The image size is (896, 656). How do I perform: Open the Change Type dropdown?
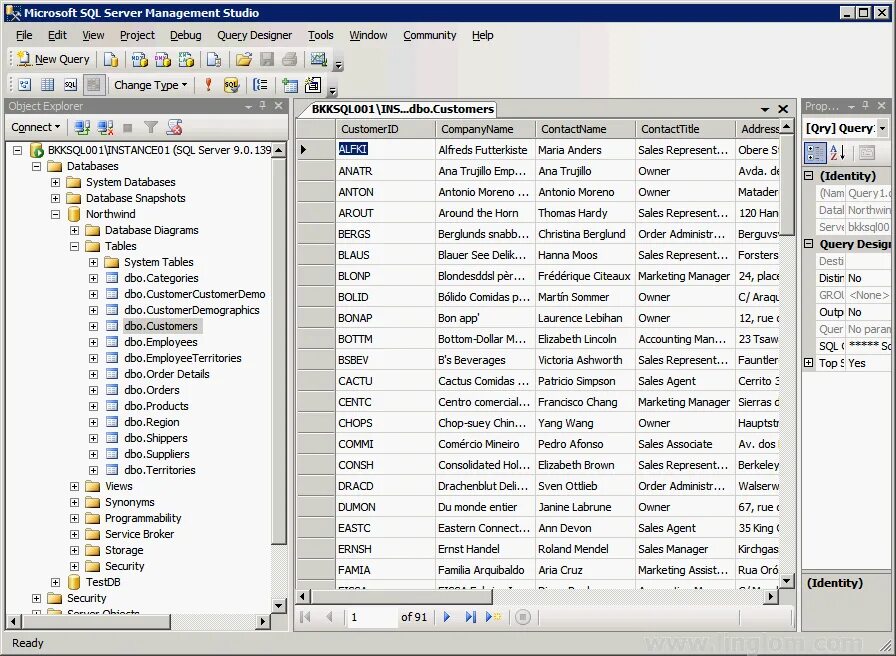coord(150,85)
